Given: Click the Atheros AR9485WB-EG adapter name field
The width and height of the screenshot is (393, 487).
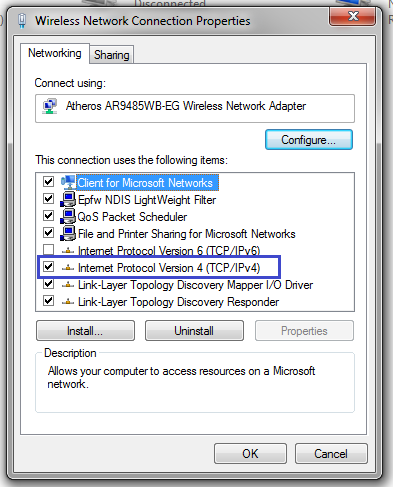Looking at the screenshot, I should click(x=195, y=109).
